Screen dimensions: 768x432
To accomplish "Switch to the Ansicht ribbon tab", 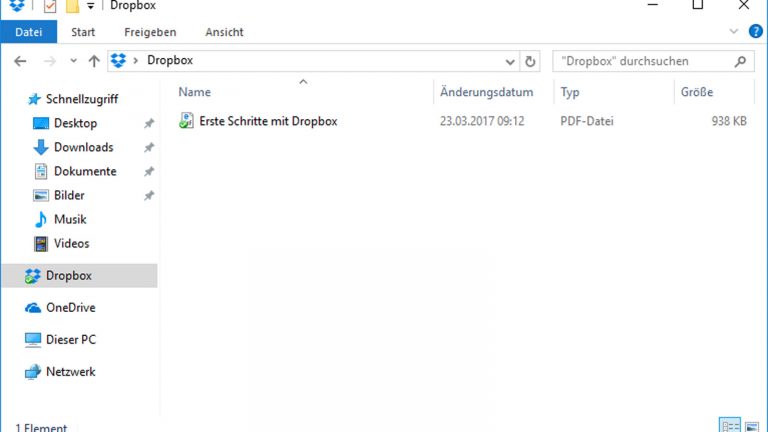I will coord(224,32).
